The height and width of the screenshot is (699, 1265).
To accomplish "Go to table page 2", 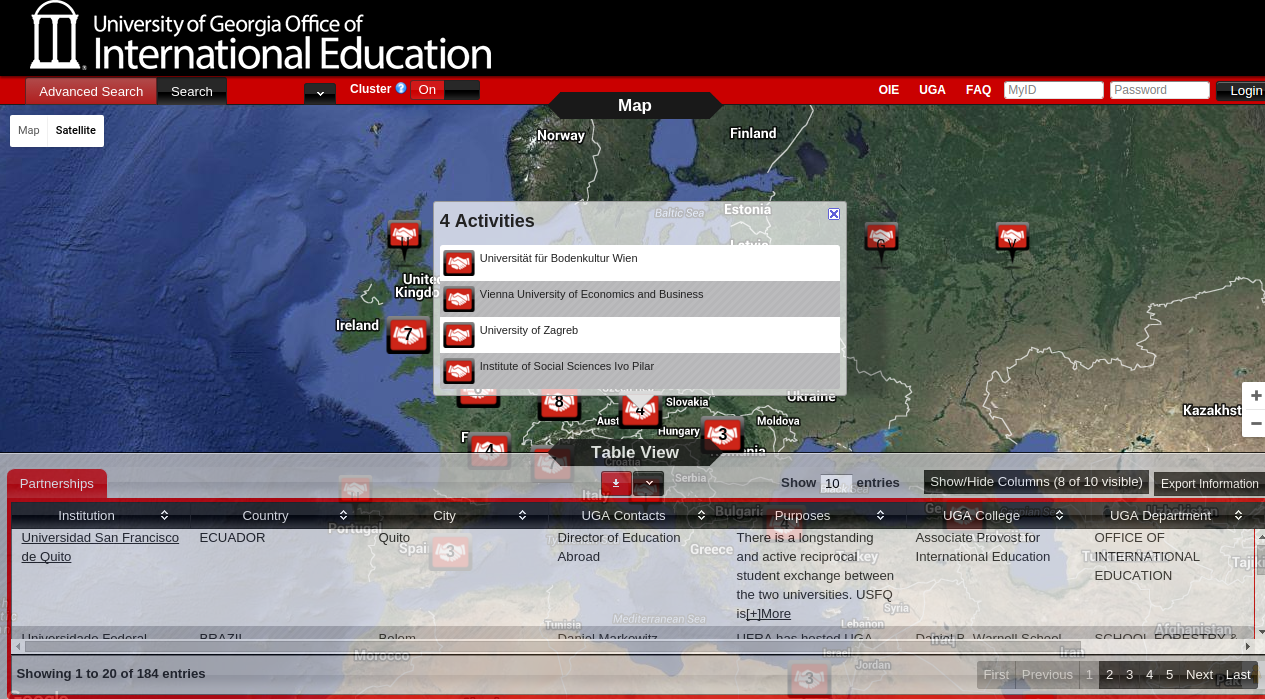I will [1109, 675].
